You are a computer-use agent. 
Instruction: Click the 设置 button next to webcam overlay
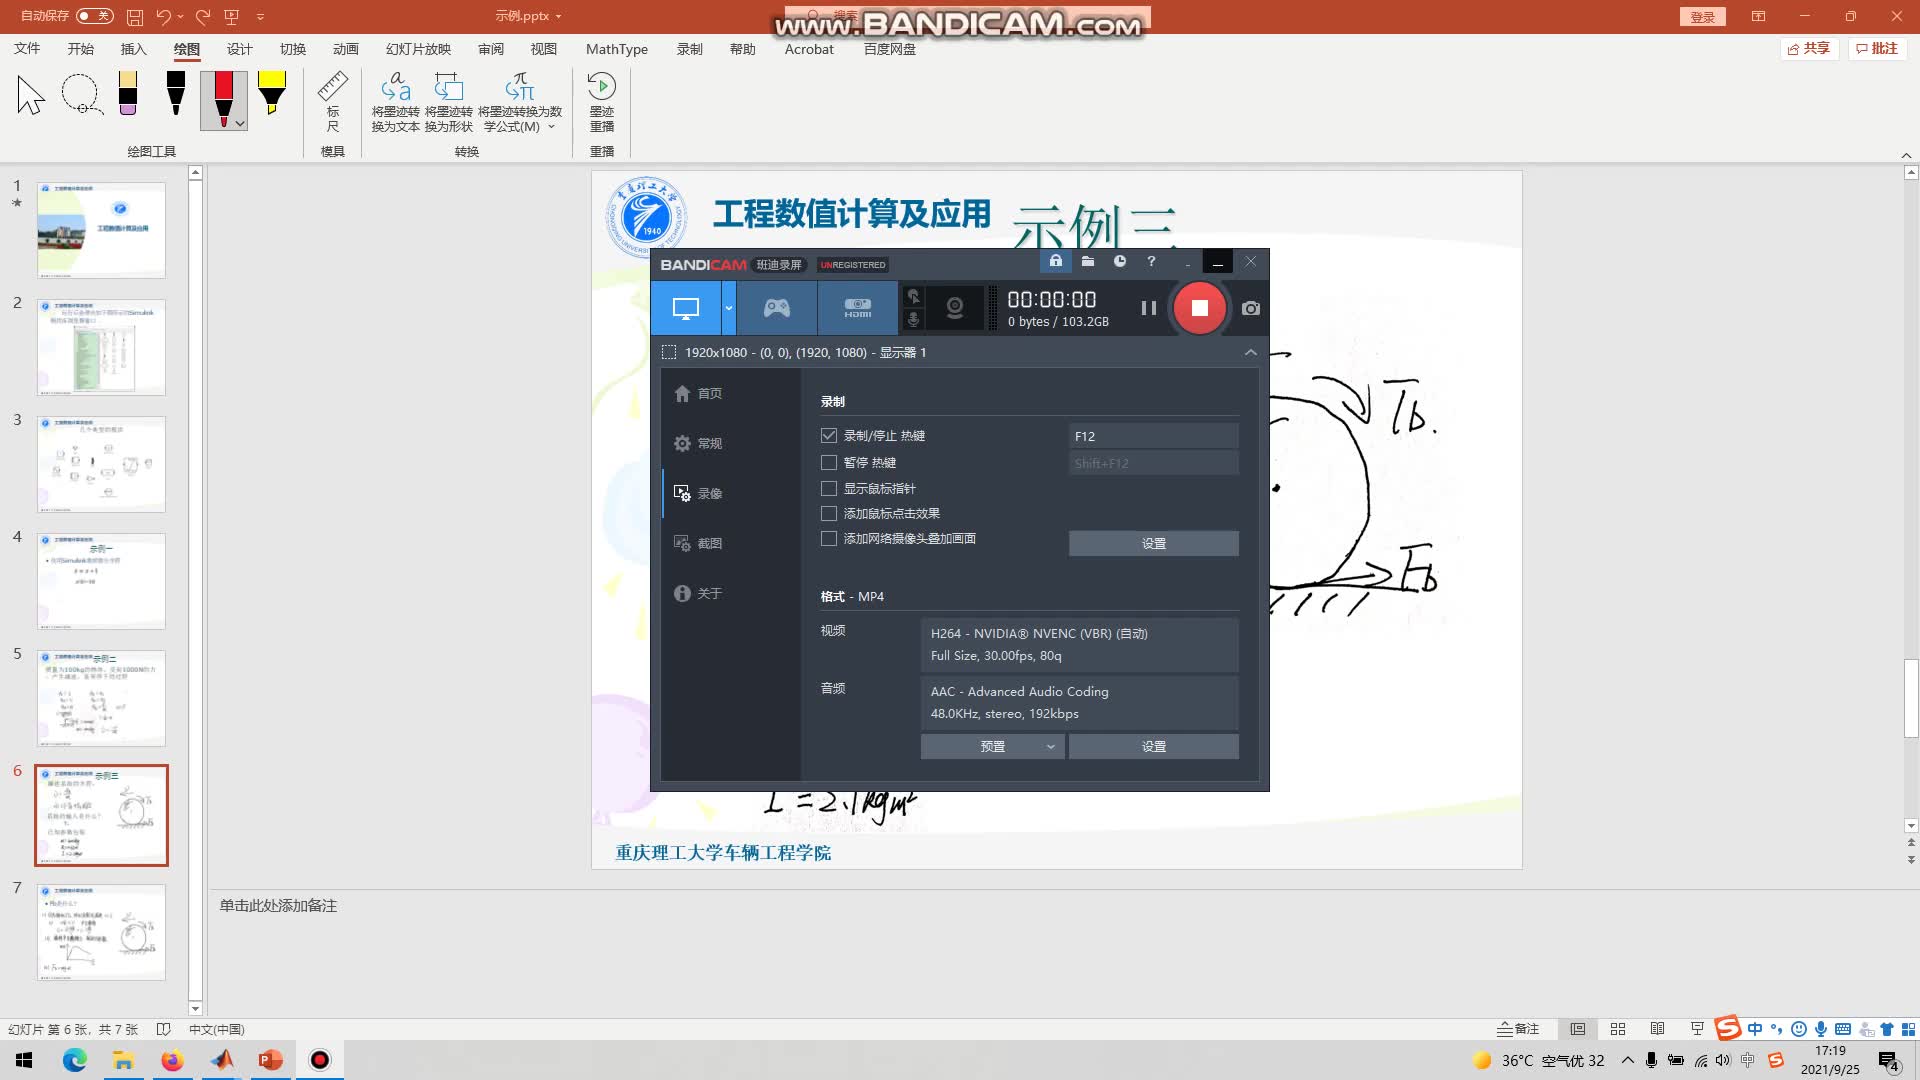pyautogui.click(x=1153, y=543)
